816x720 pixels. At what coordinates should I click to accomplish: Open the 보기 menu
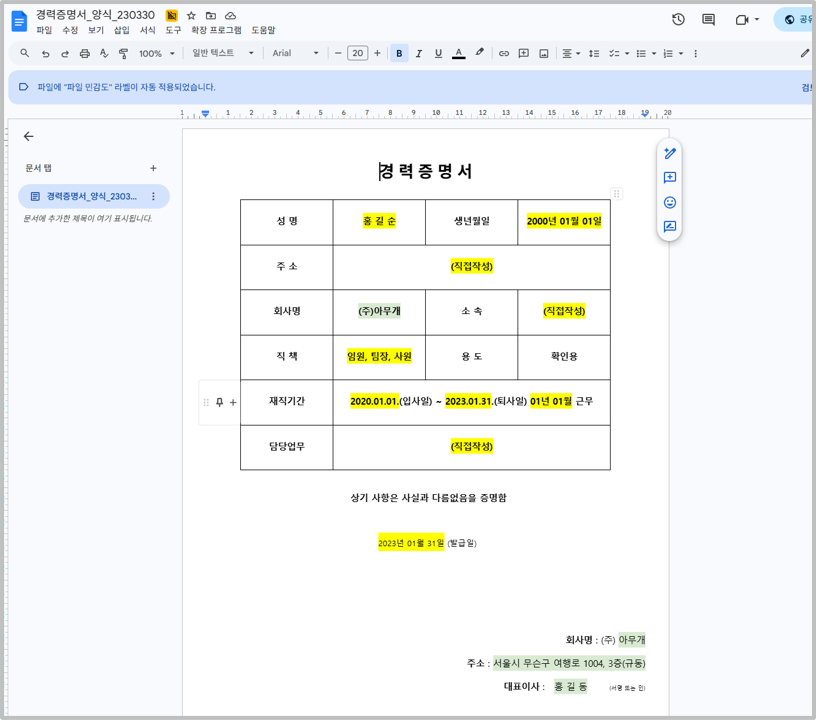pyautogui.click(x=96, y=30)
